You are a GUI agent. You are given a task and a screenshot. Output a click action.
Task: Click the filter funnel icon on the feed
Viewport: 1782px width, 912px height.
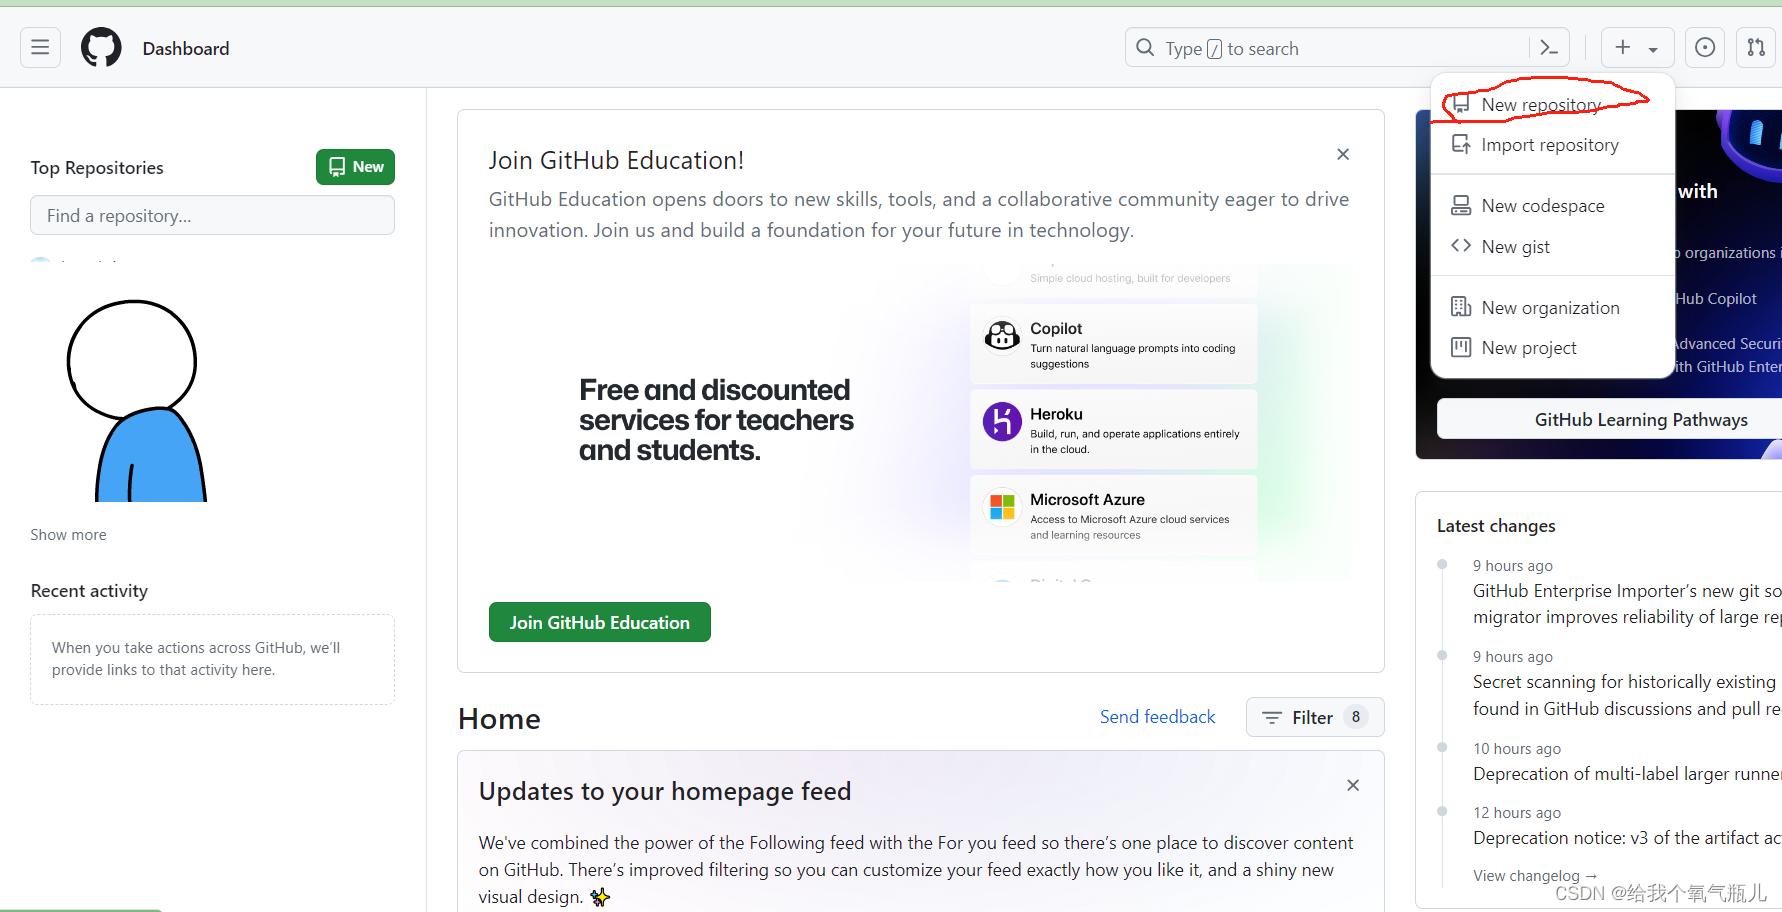tap(1271, 717)
